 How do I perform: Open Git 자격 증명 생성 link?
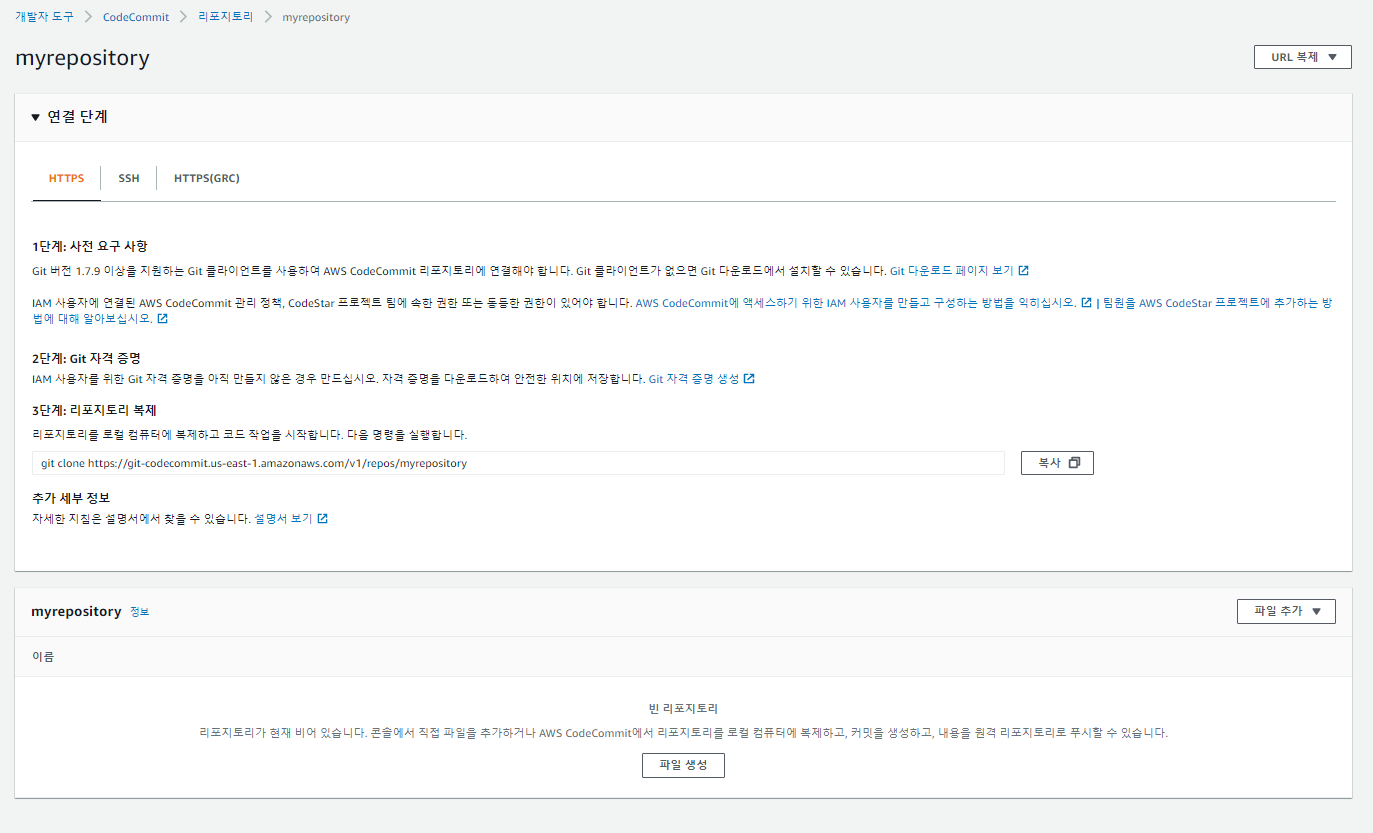694,379
